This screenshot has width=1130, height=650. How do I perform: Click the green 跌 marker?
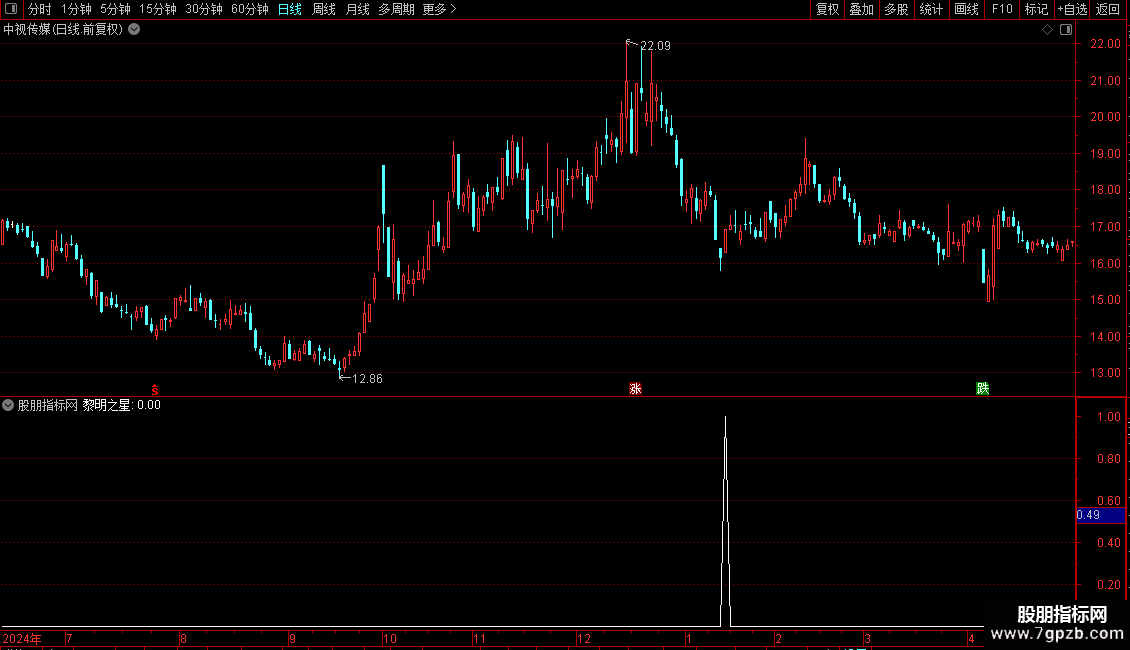982,389
